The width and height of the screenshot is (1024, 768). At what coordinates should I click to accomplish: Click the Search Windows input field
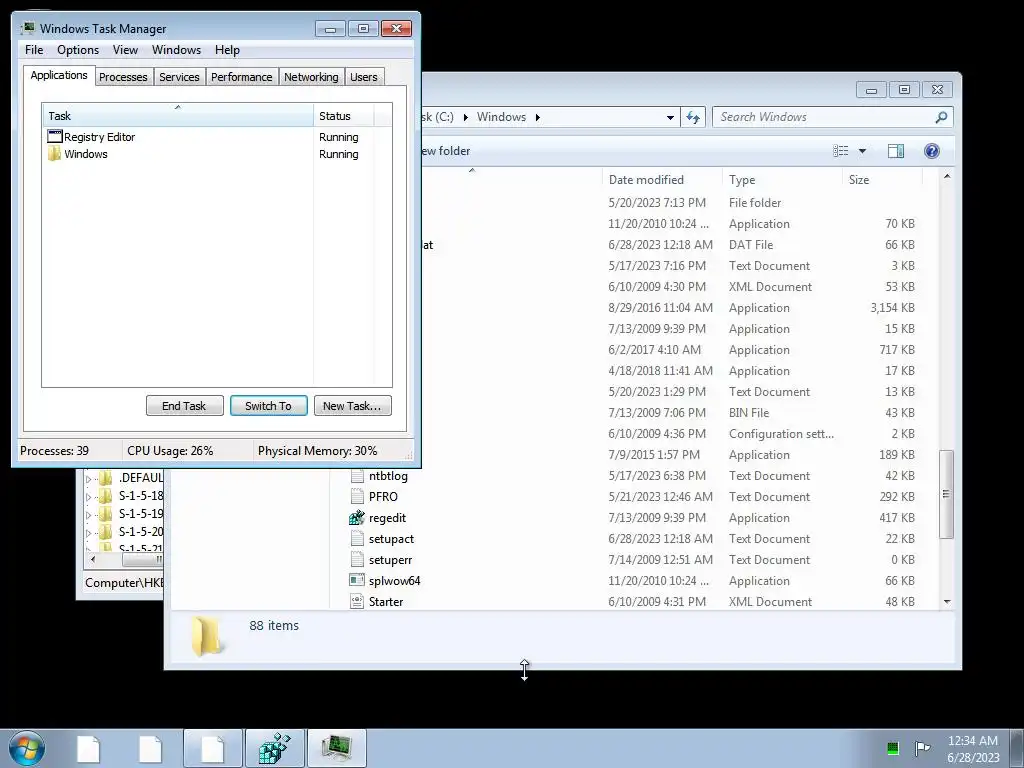(x=825, y=117)
